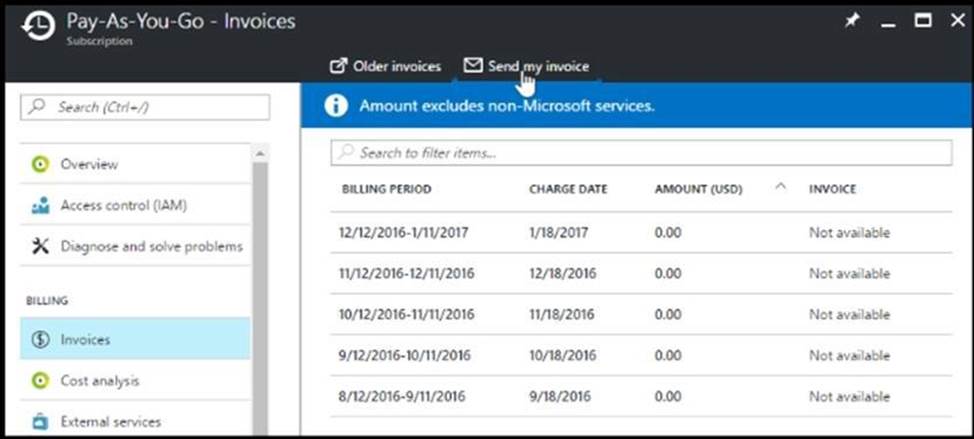The image size is (974, 439).
Task: Click Send my invoice envelope button
Action: (526, 67)
